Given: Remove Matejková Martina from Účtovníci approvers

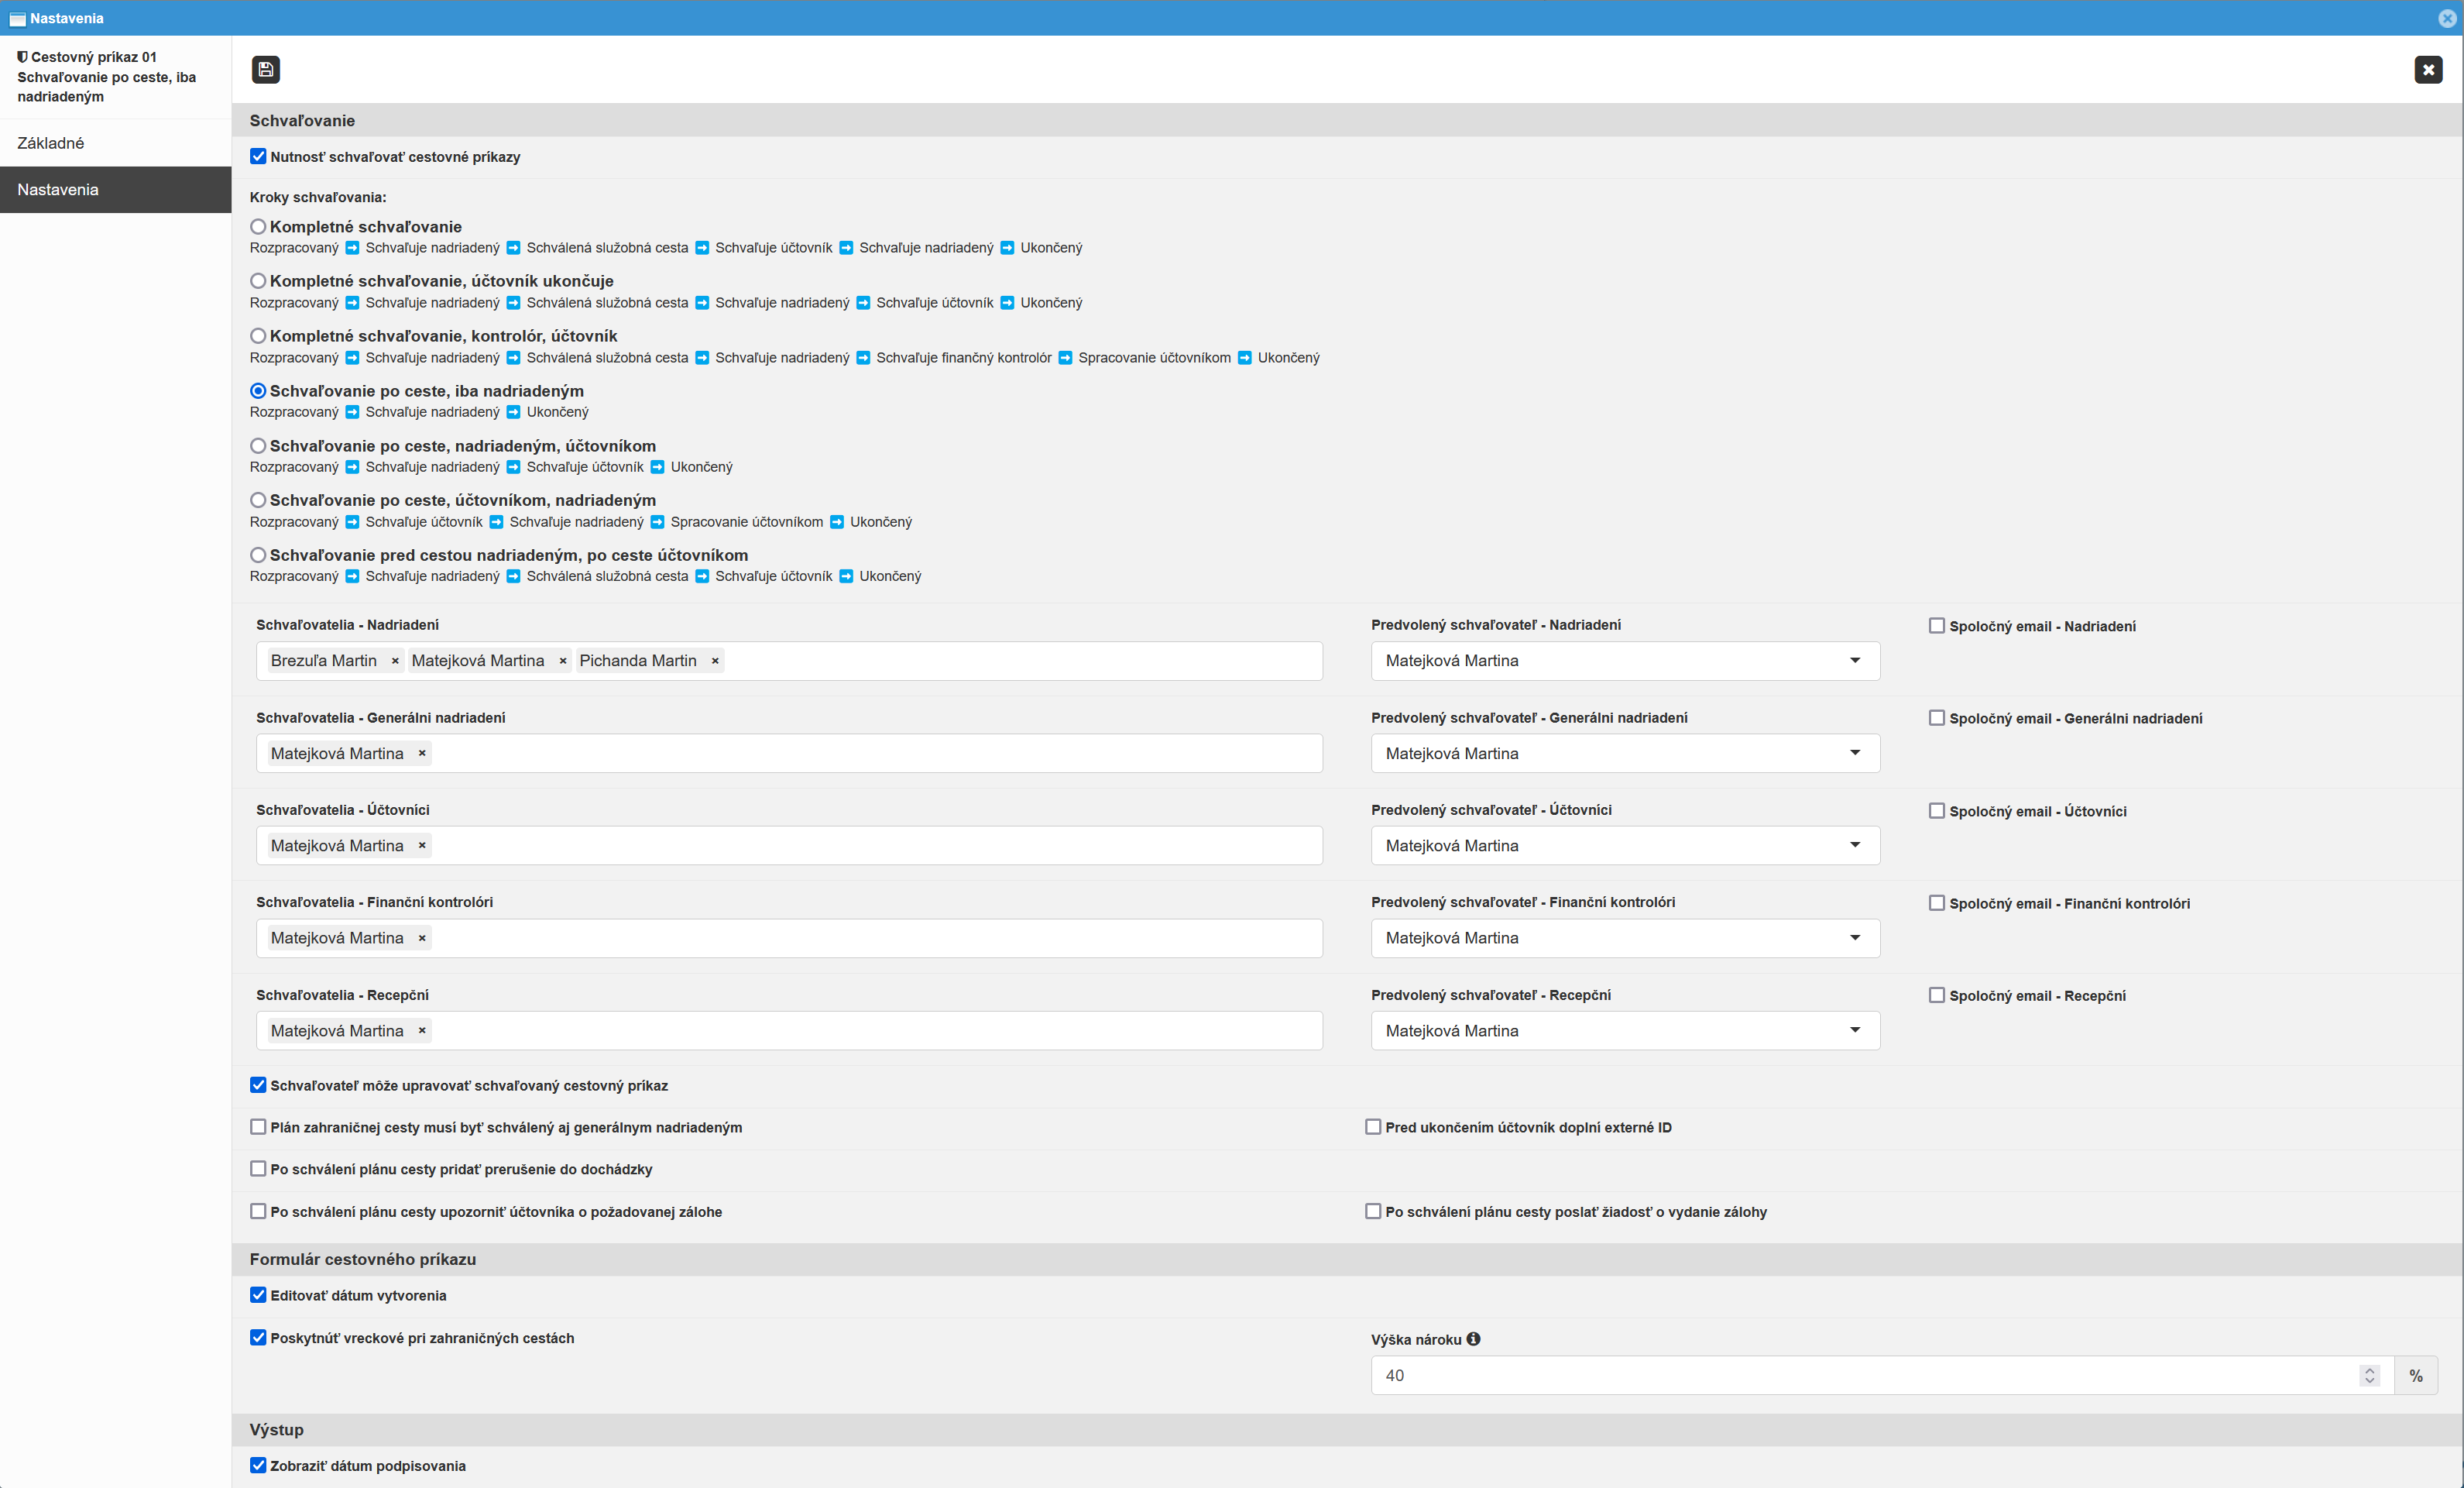Looking at the screenshot, I should tap(422, 846).
